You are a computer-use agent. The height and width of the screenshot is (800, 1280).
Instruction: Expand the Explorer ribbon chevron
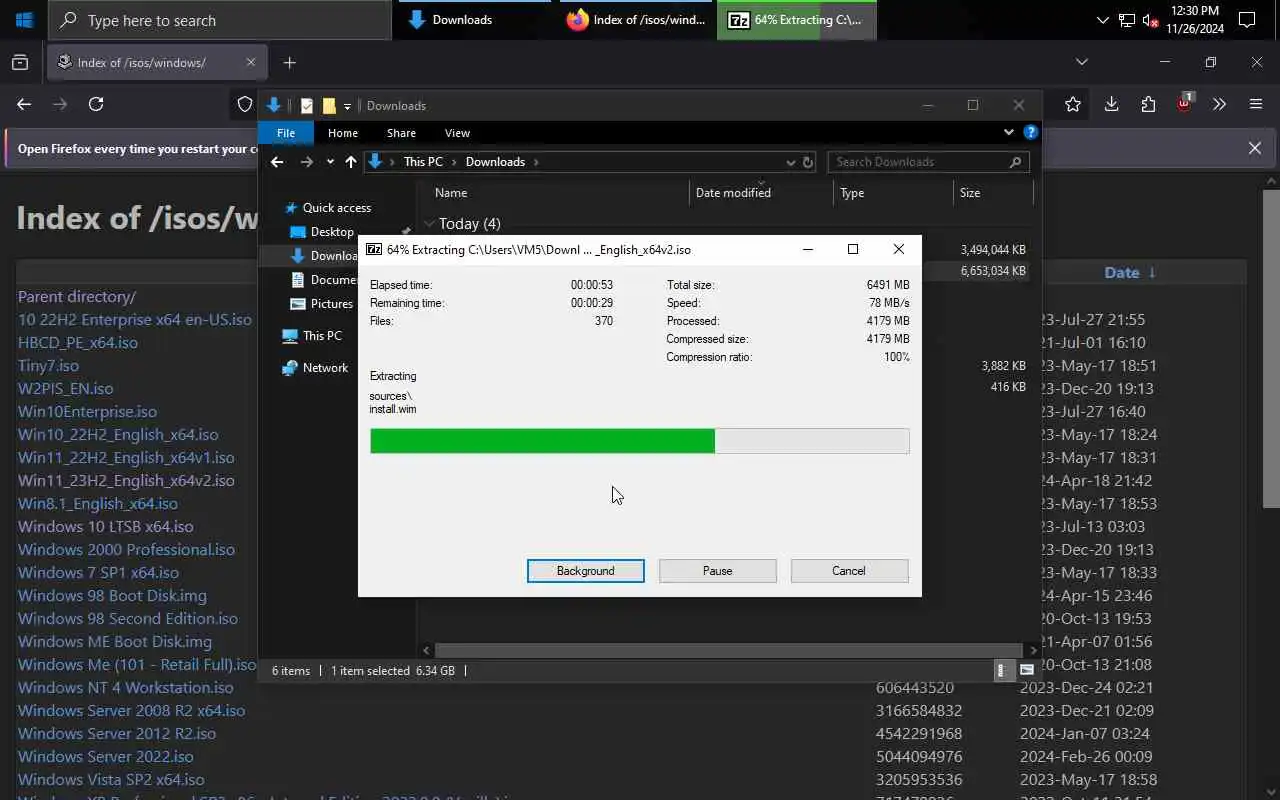(1008, 132)
